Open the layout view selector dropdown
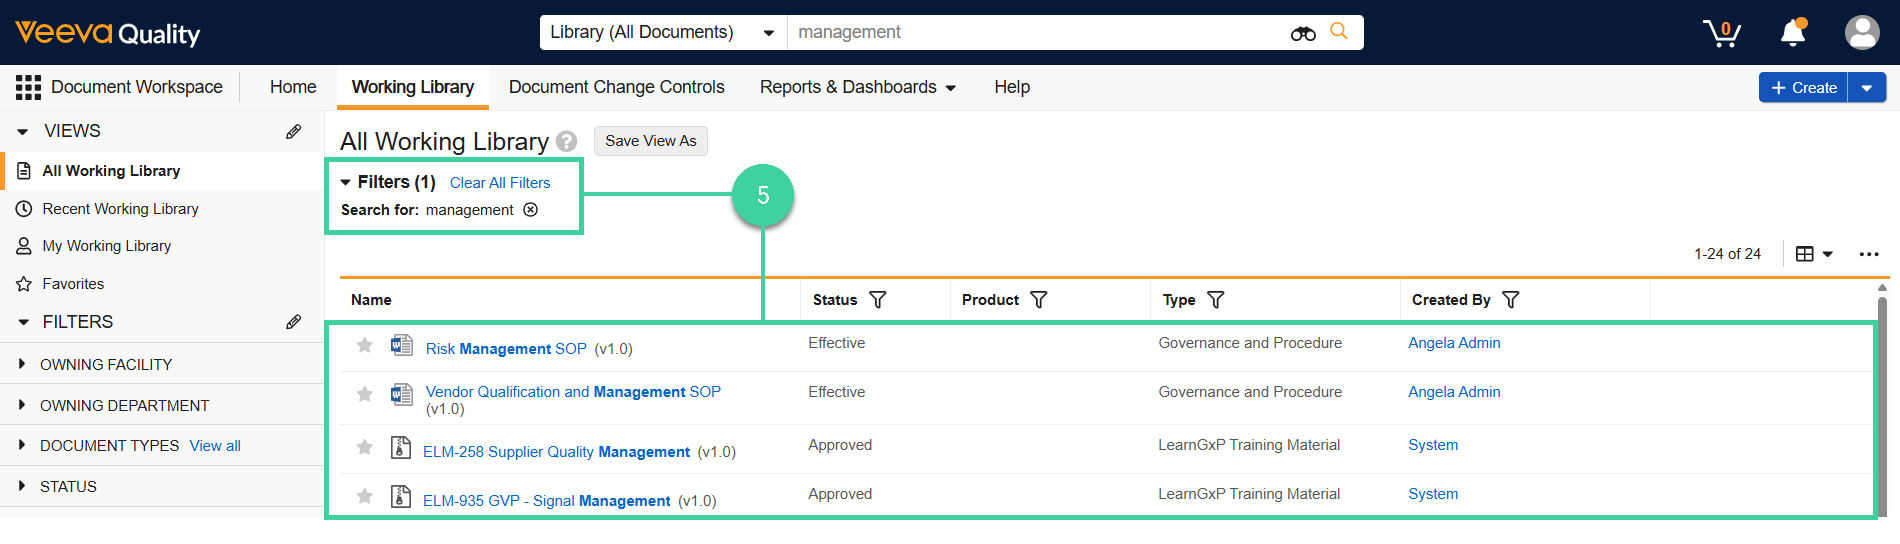 (1814, 254)
